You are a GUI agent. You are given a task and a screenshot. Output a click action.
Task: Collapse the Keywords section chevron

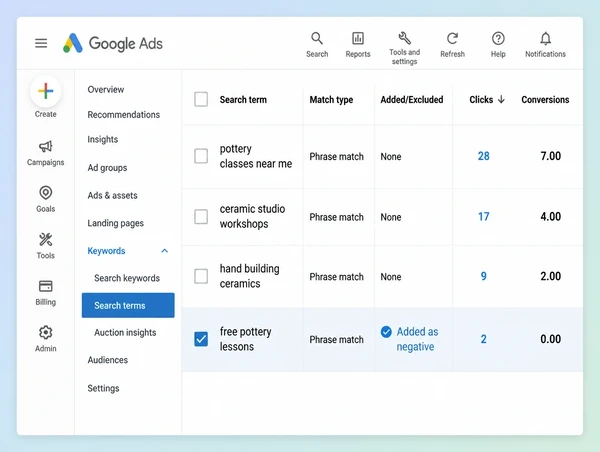(x=165, y=251)
